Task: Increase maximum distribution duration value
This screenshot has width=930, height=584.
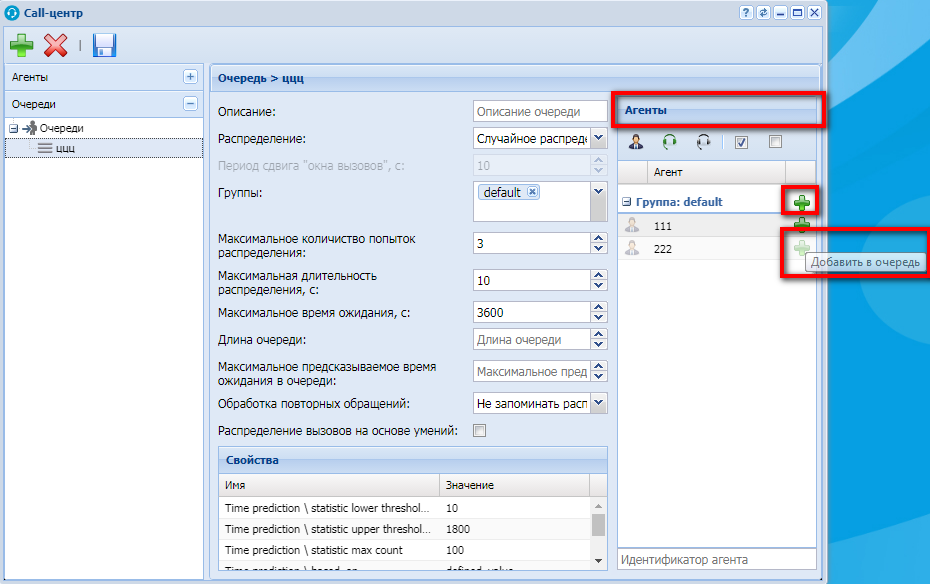Action: point(599,276)
